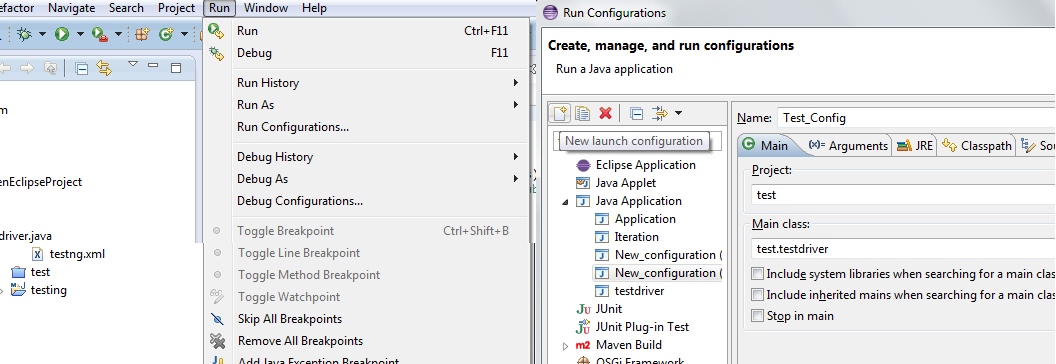Click the Debug icon in Run menu
1056x364 pixels.
(216, 53)
